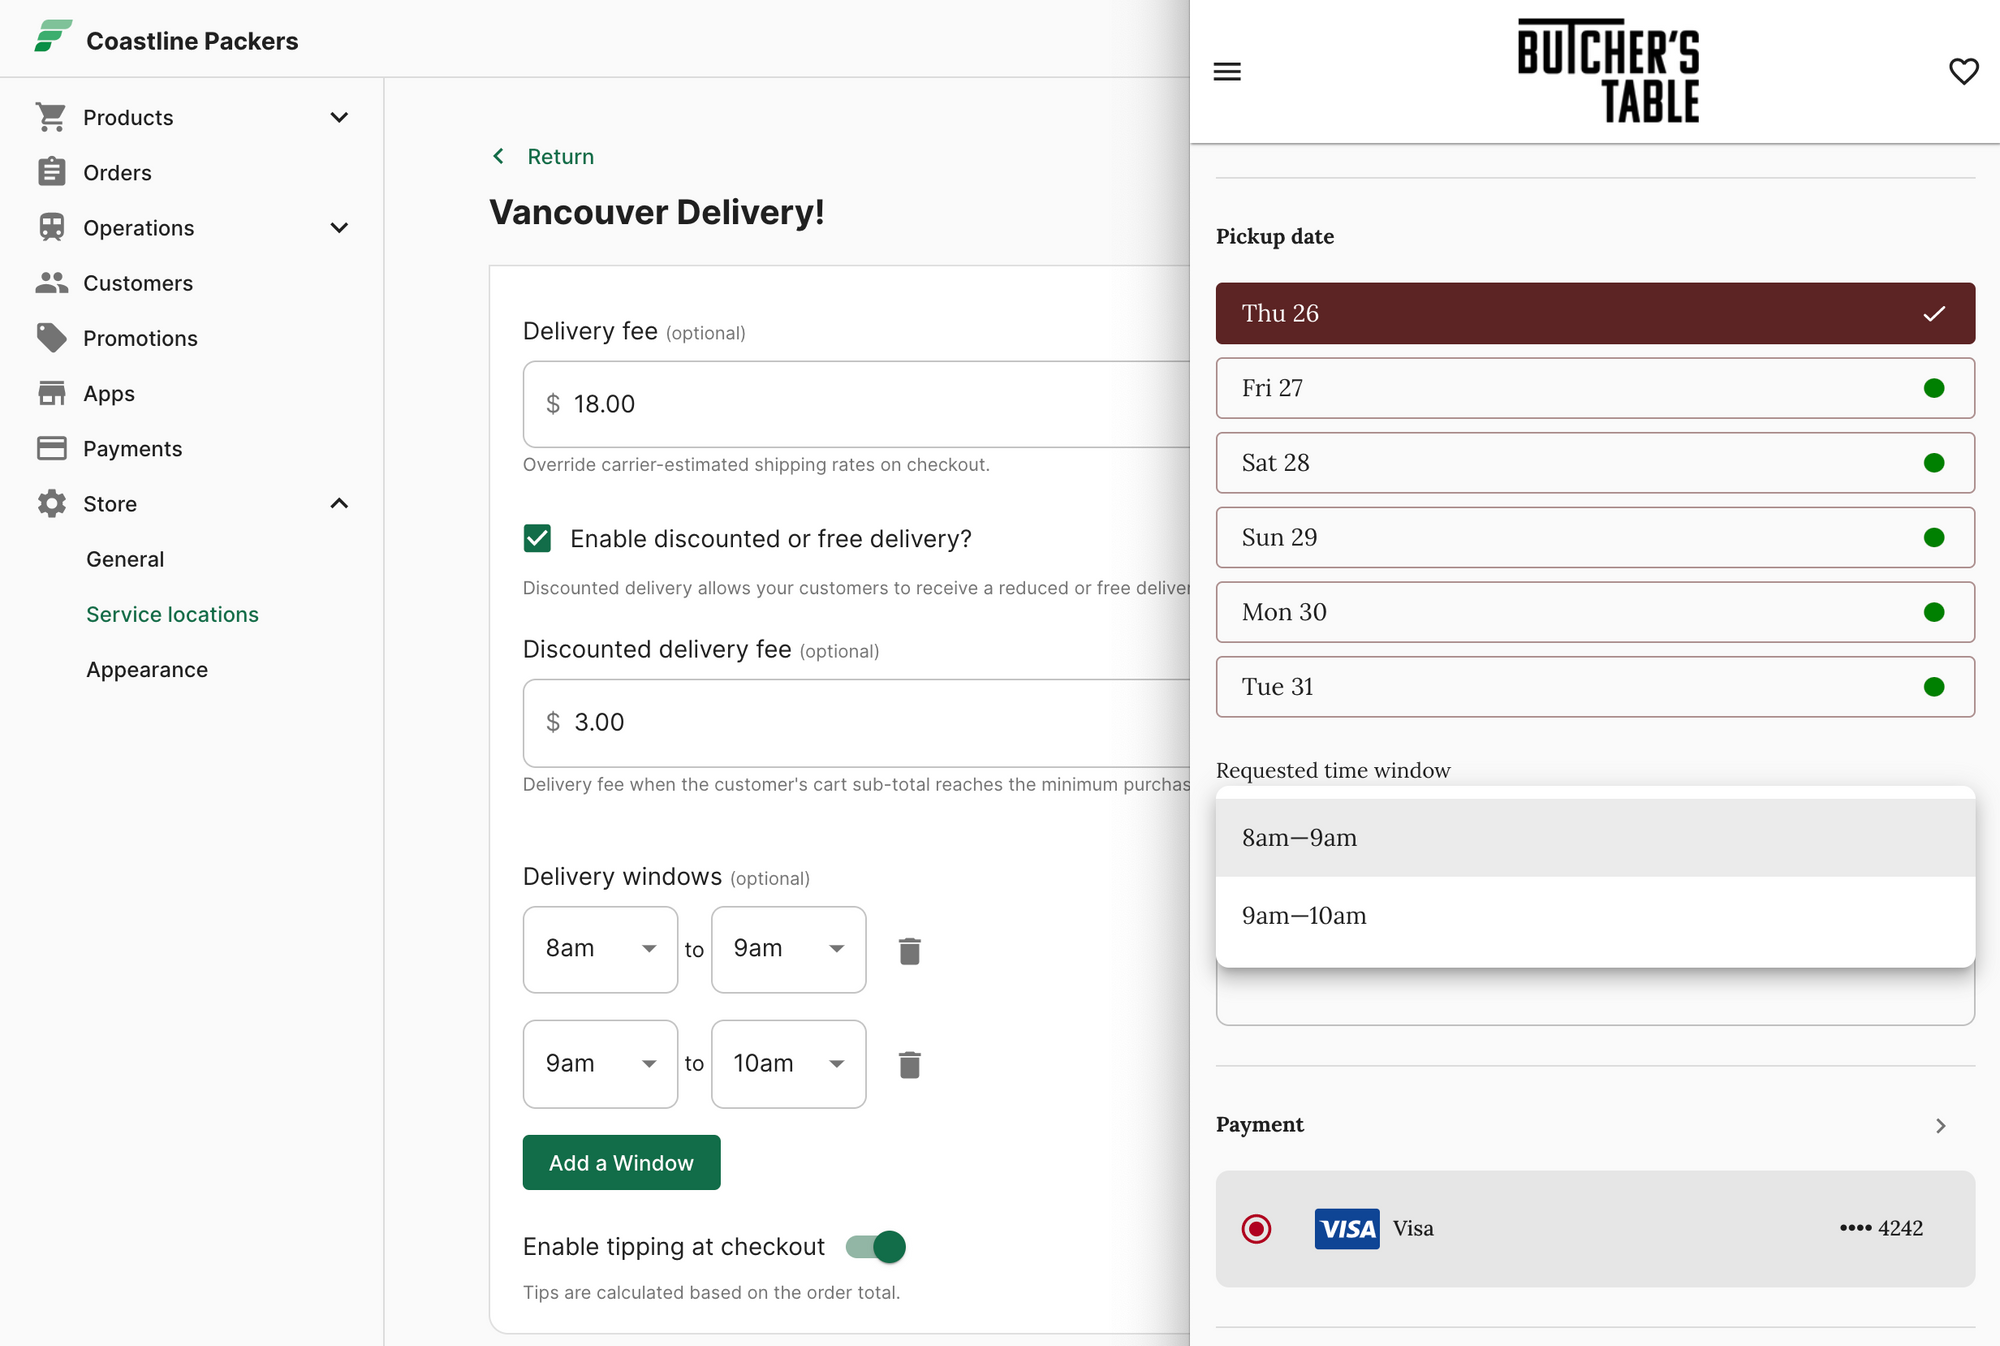Expand the Operations menu chevron
Image resolution: width=2000 pixels, height=1346 pixels.
[339, 227]
